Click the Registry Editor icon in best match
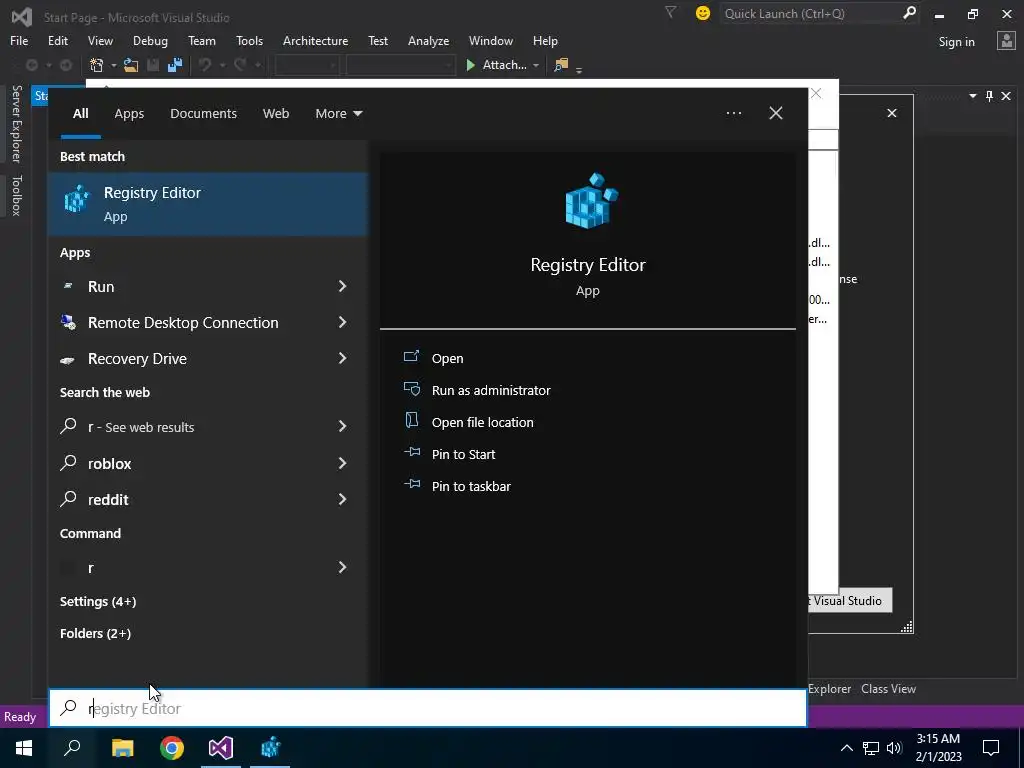Viewport: 1024px width, 768px height. 77,199
